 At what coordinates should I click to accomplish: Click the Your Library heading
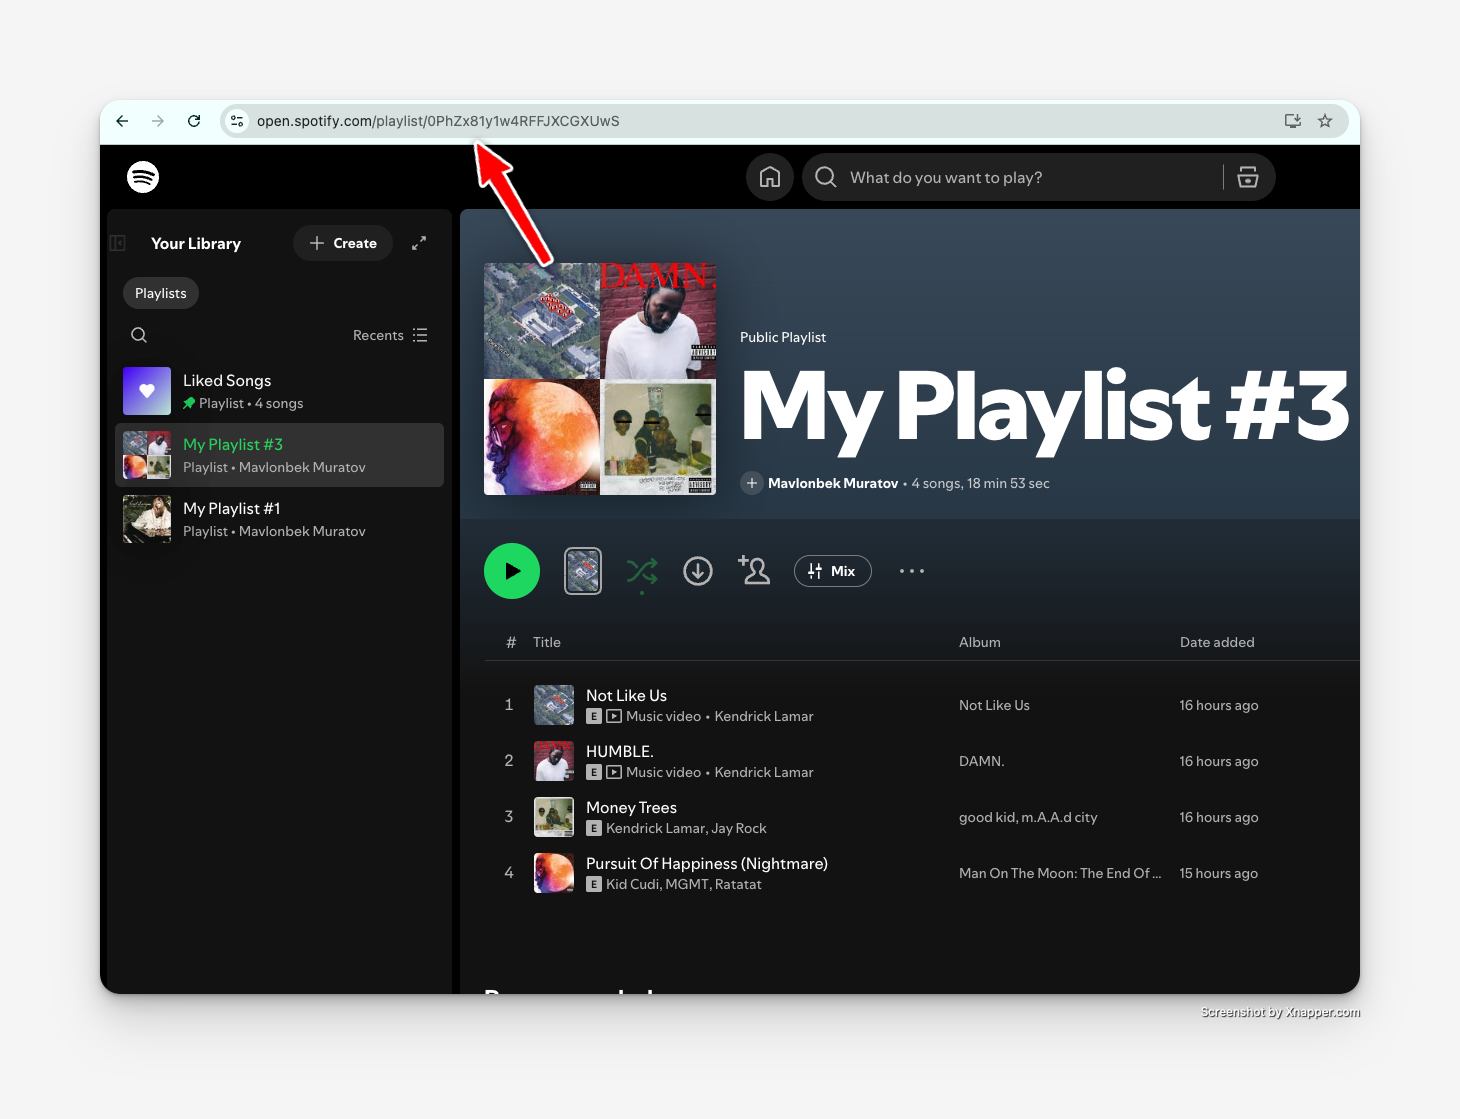pos(196,243)
